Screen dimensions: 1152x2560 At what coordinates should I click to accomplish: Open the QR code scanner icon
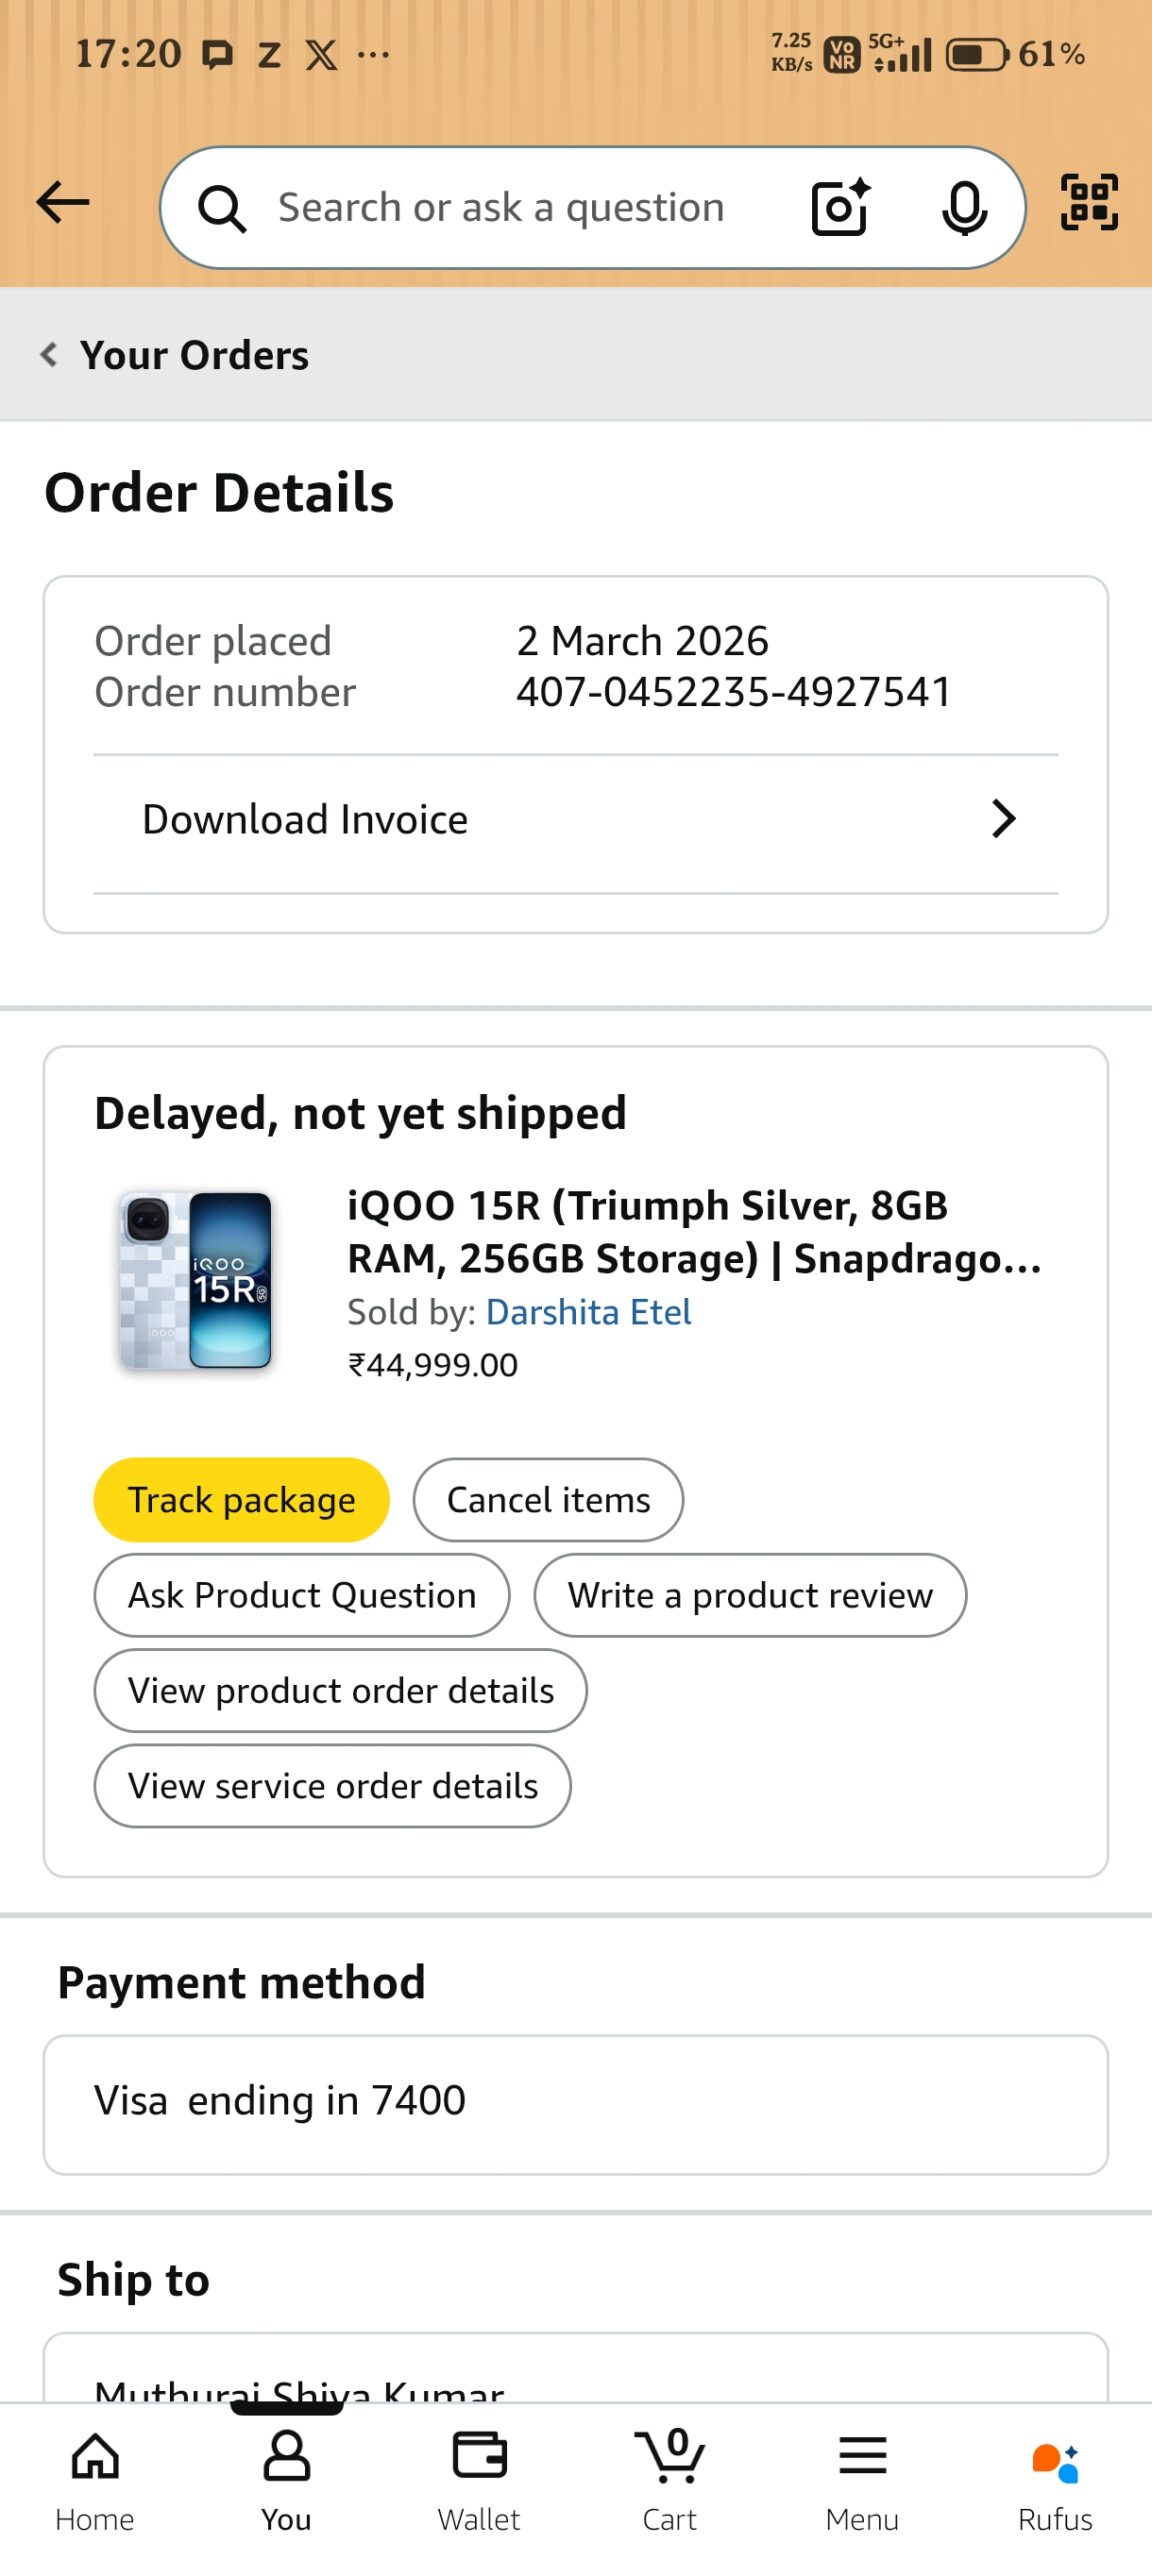point(1089,203)
